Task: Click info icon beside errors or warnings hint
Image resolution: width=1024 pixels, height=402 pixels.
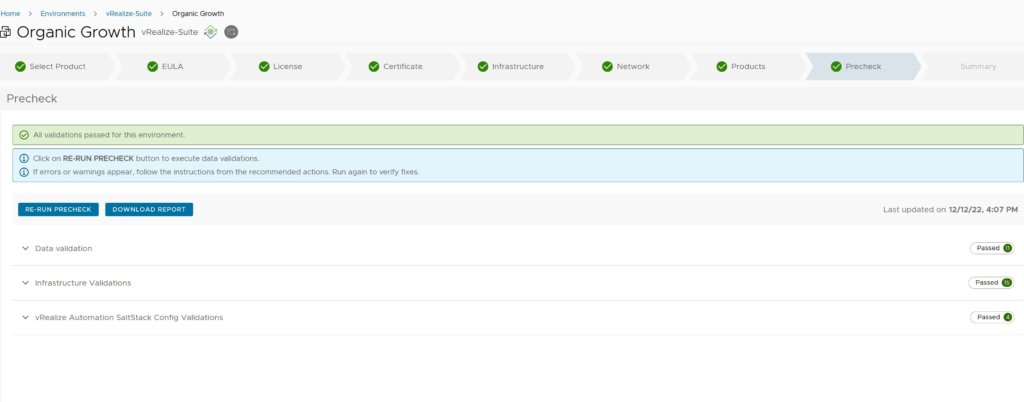Action: (x=24, y=172)
